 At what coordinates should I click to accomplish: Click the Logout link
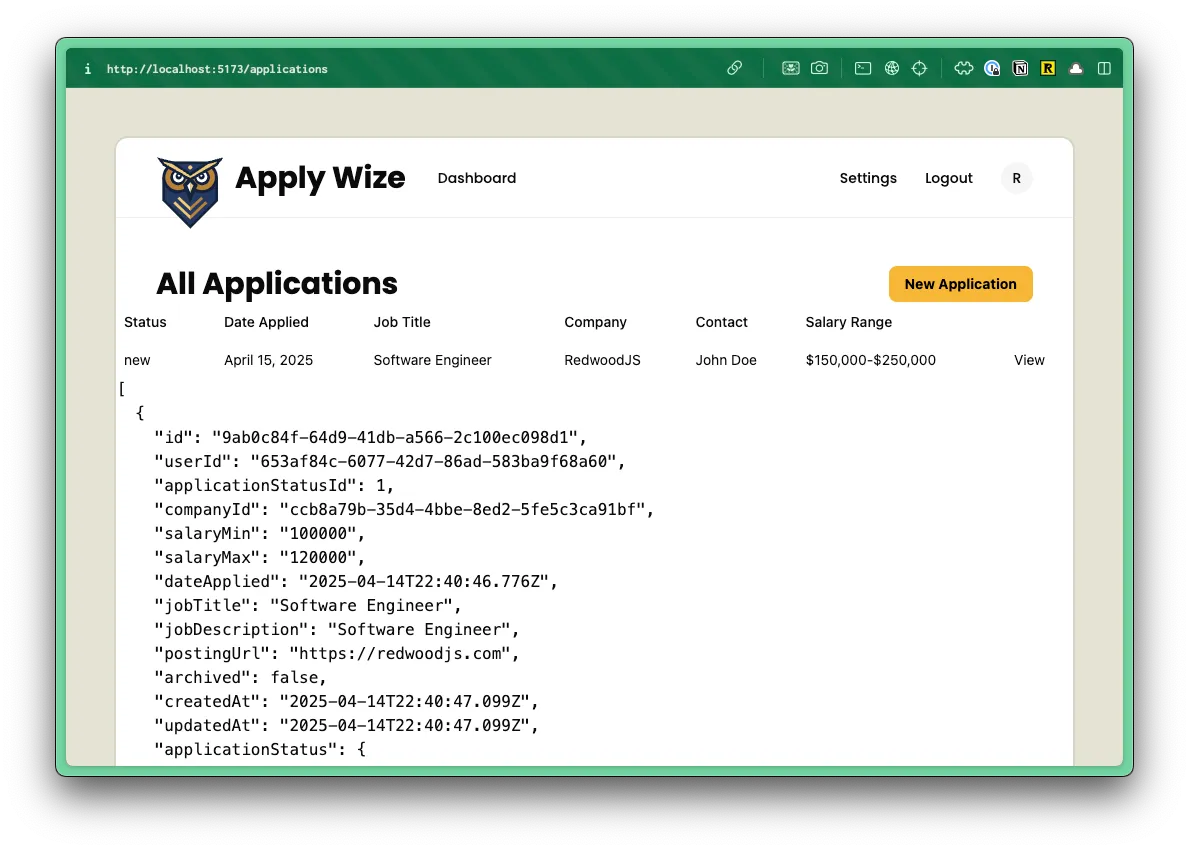pyautogui.click(x=948, y=178)
